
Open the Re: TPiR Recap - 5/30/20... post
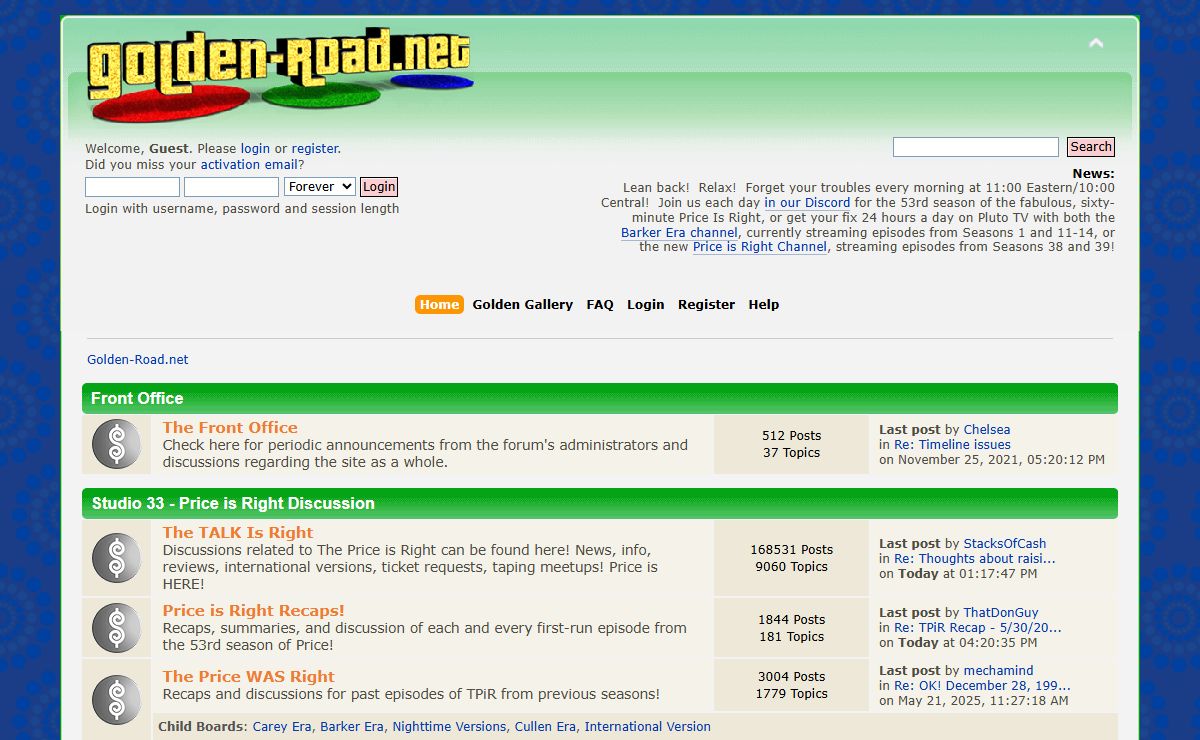(x=977, y=628)
